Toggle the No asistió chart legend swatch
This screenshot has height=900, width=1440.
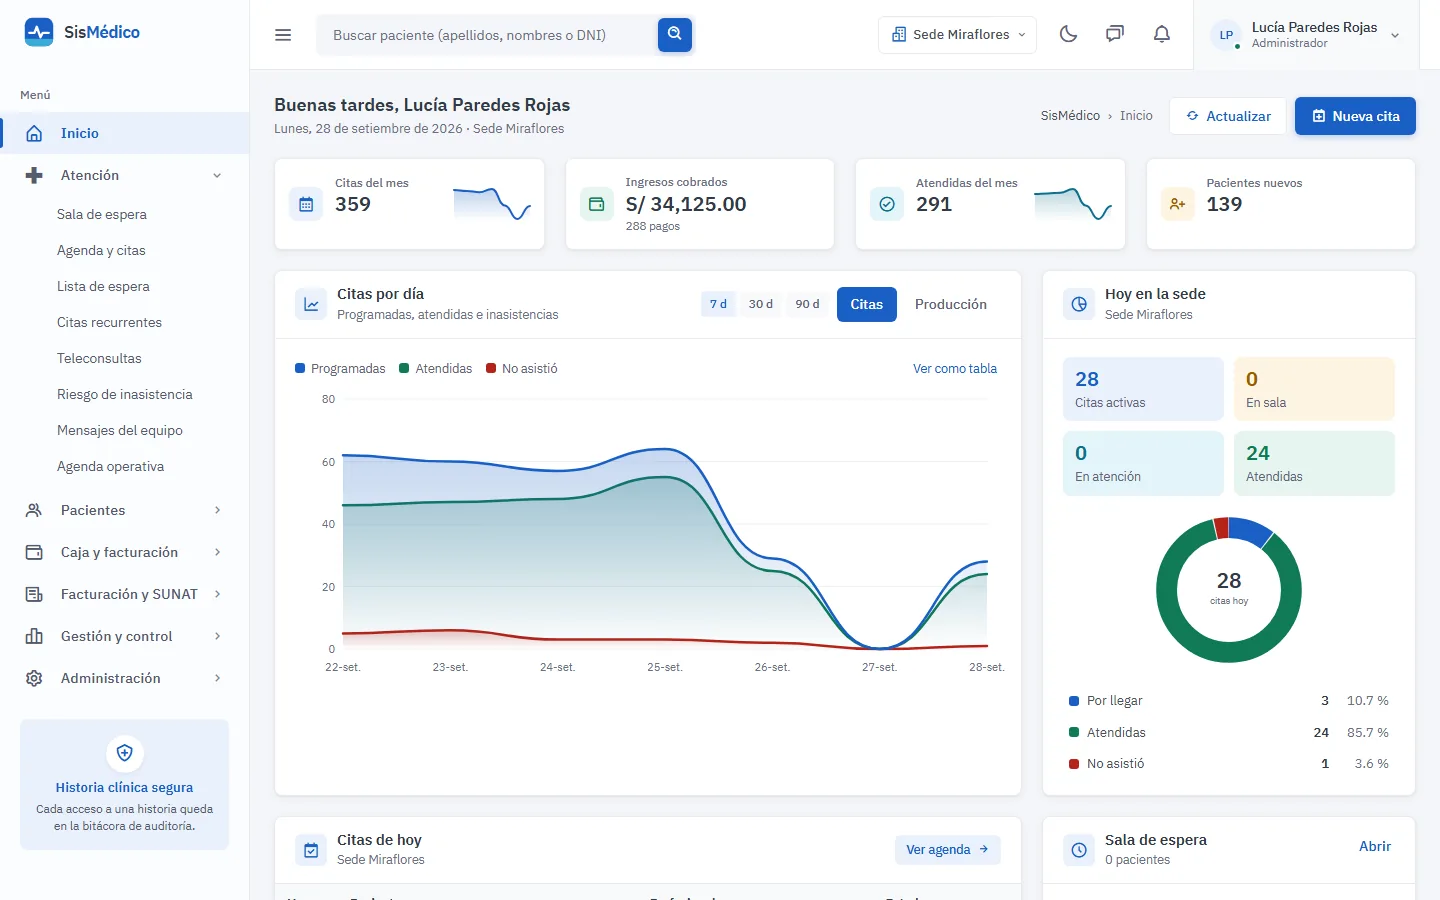coord(491,368)
